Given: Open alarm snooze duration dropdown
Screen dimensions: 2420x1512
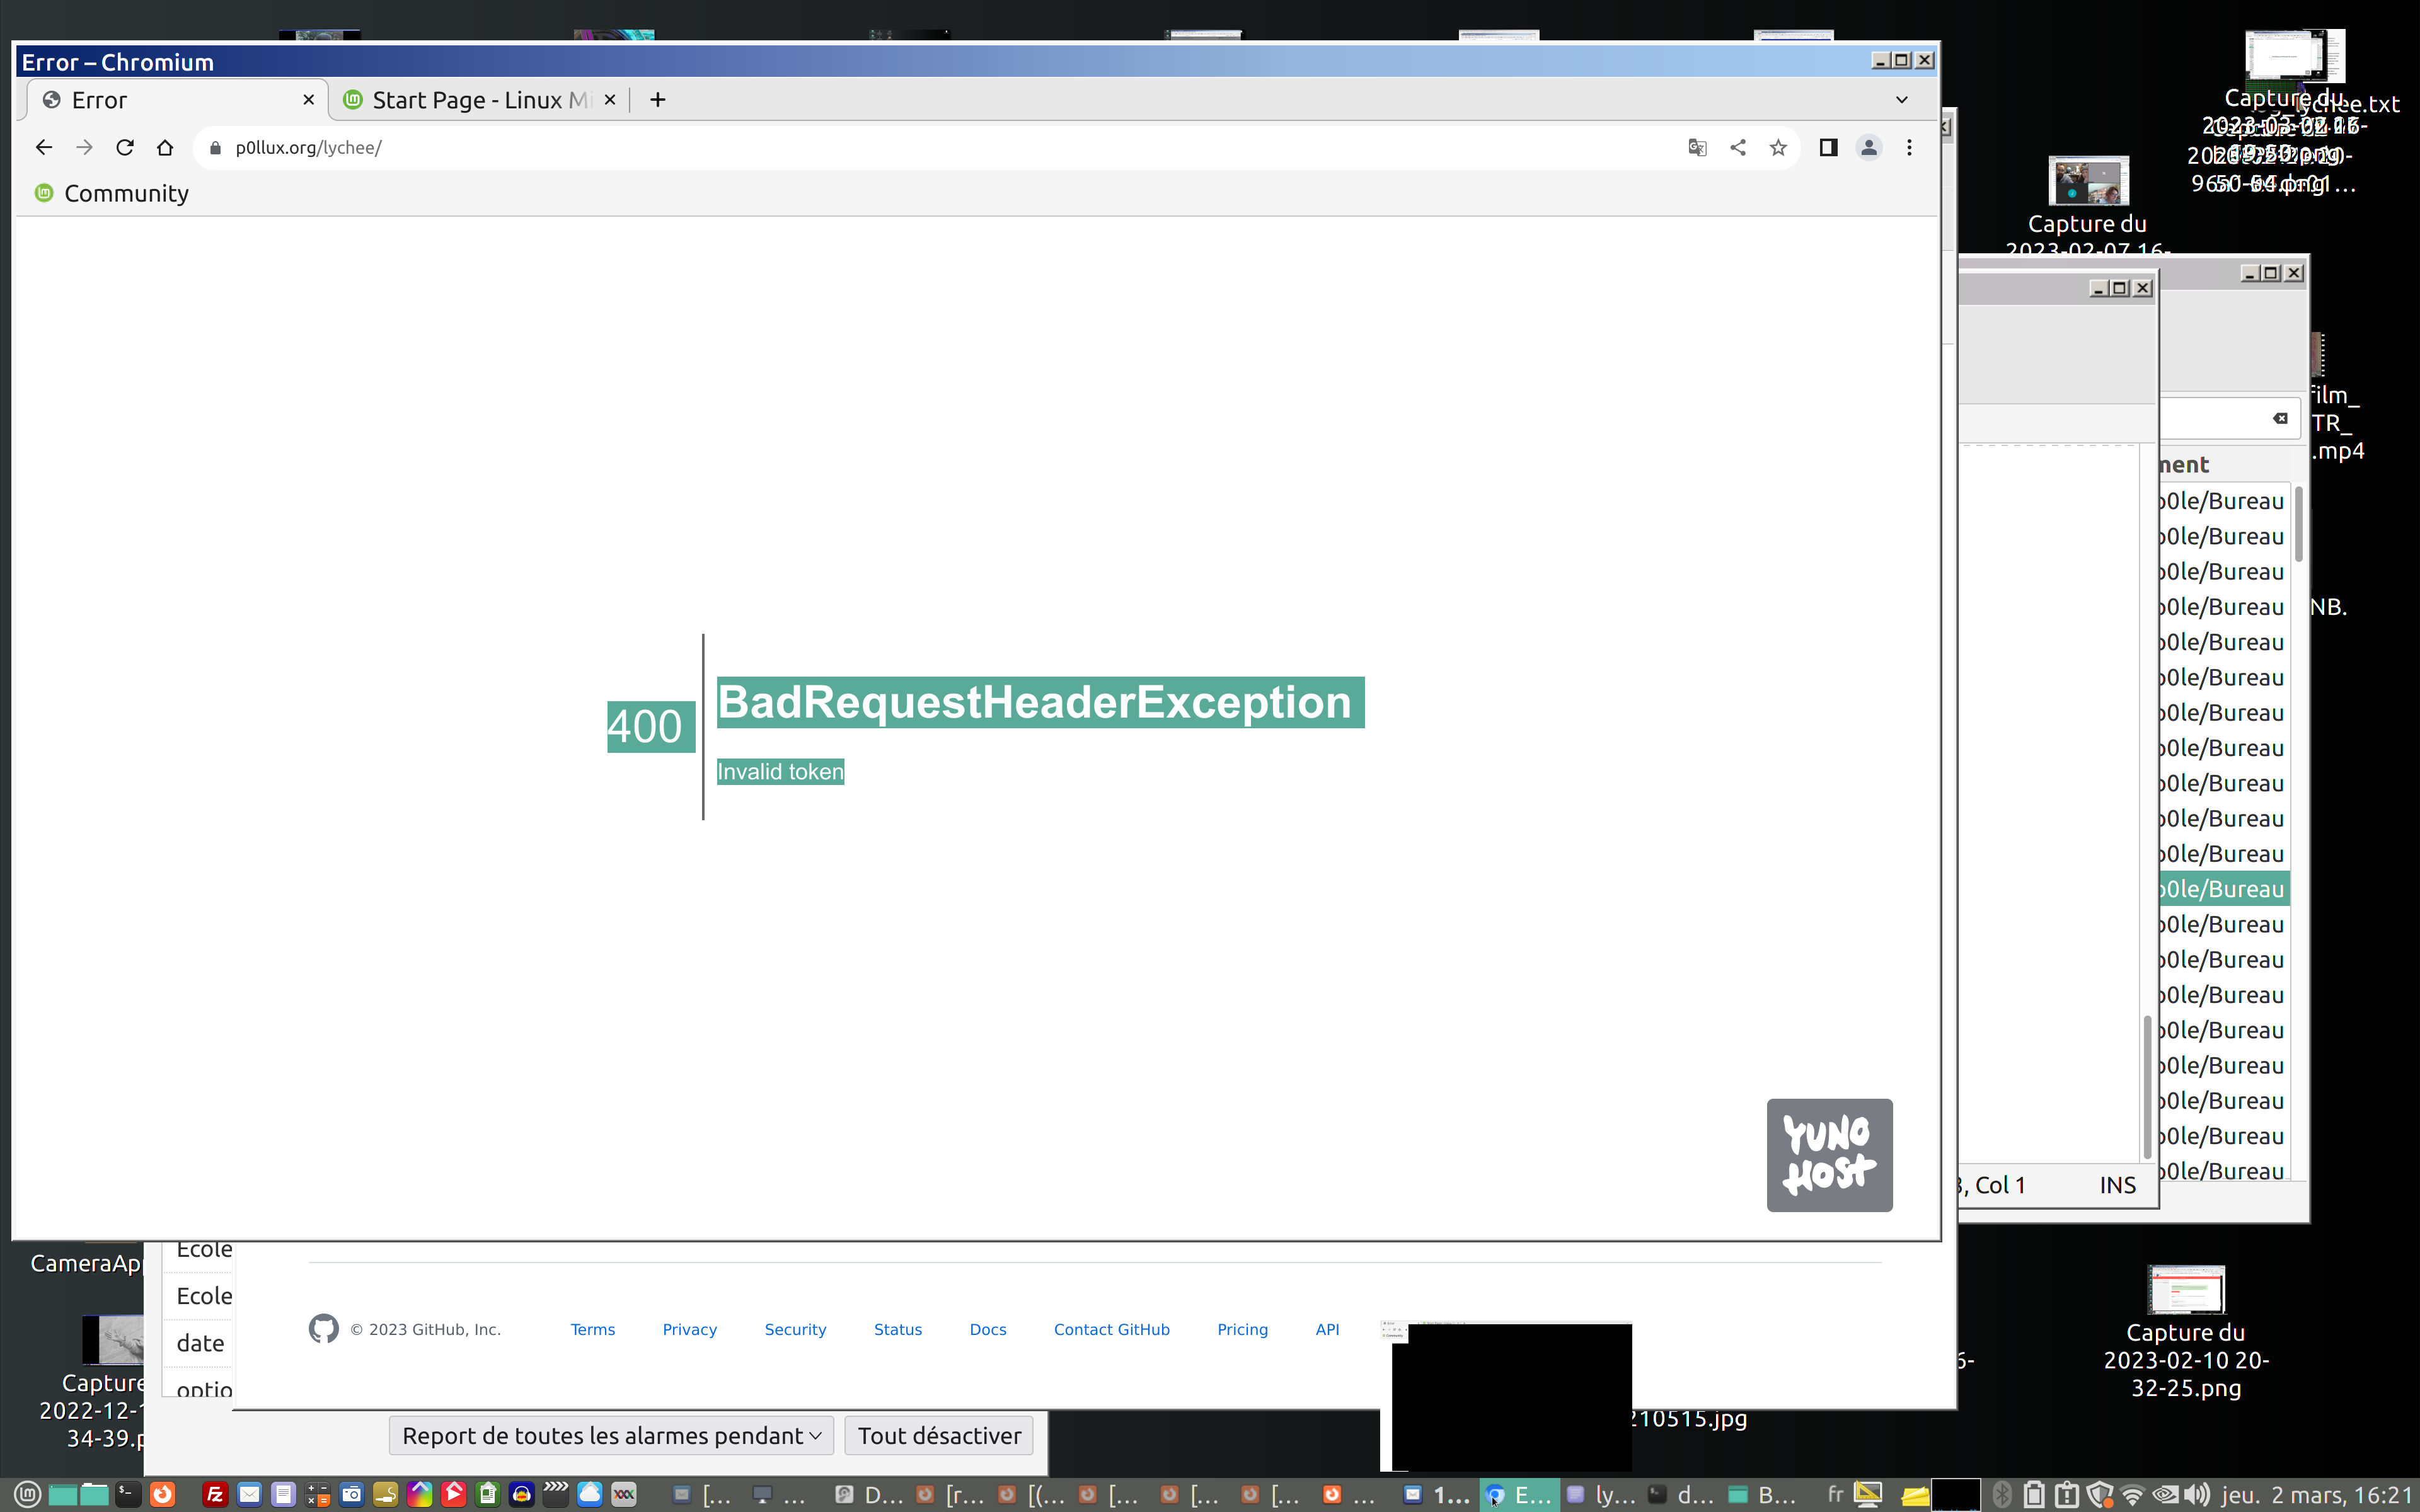Looking at the screenshot, I should pos(611,1436).
